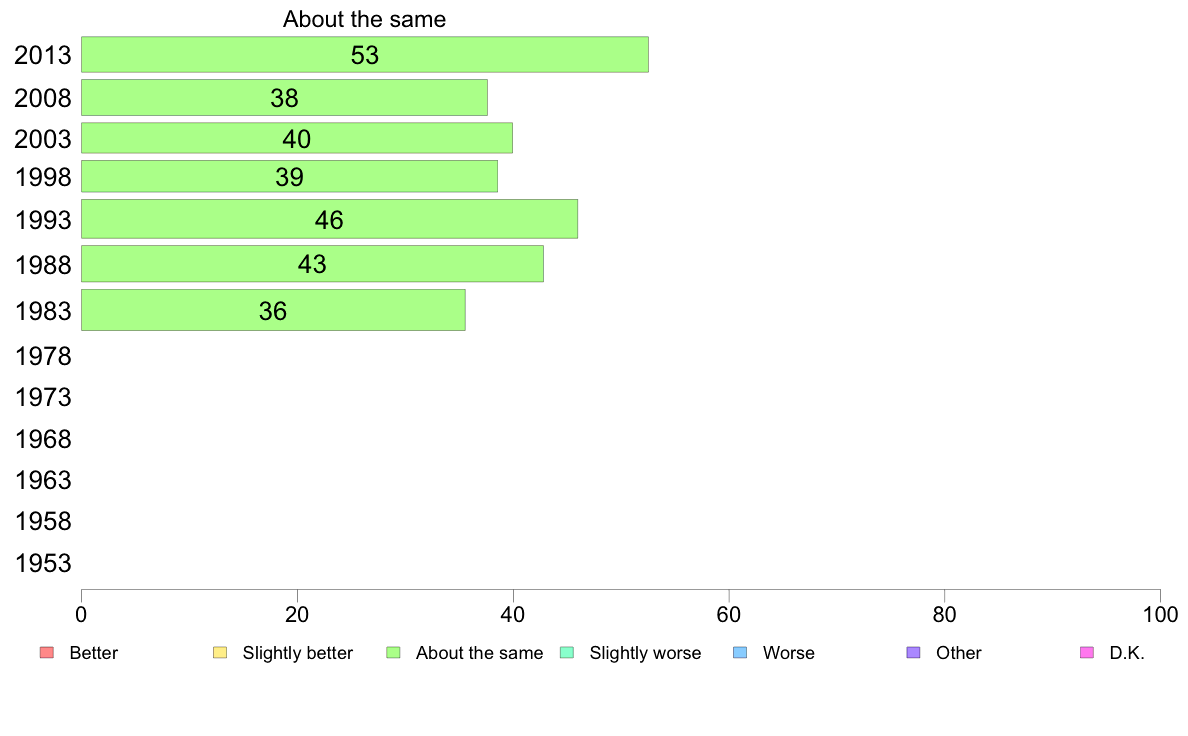The image size is (1188, 736).
Task: Click the Slightly worse legend label
Action: 646,653
